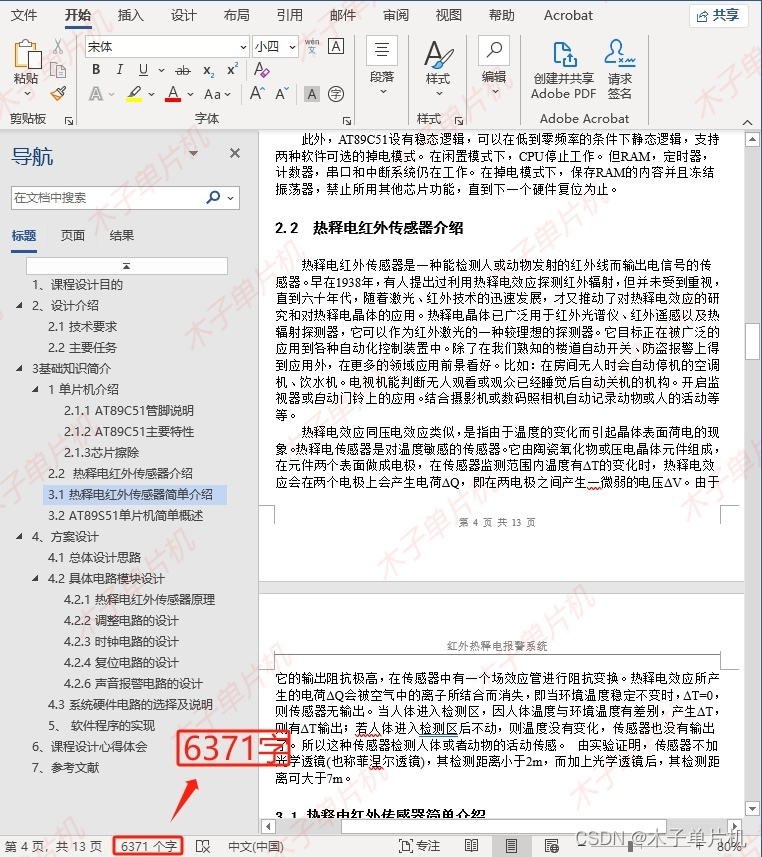Click the Clear Formatting icon
This screenshot has height=857, width=762.
coord(261,69)
